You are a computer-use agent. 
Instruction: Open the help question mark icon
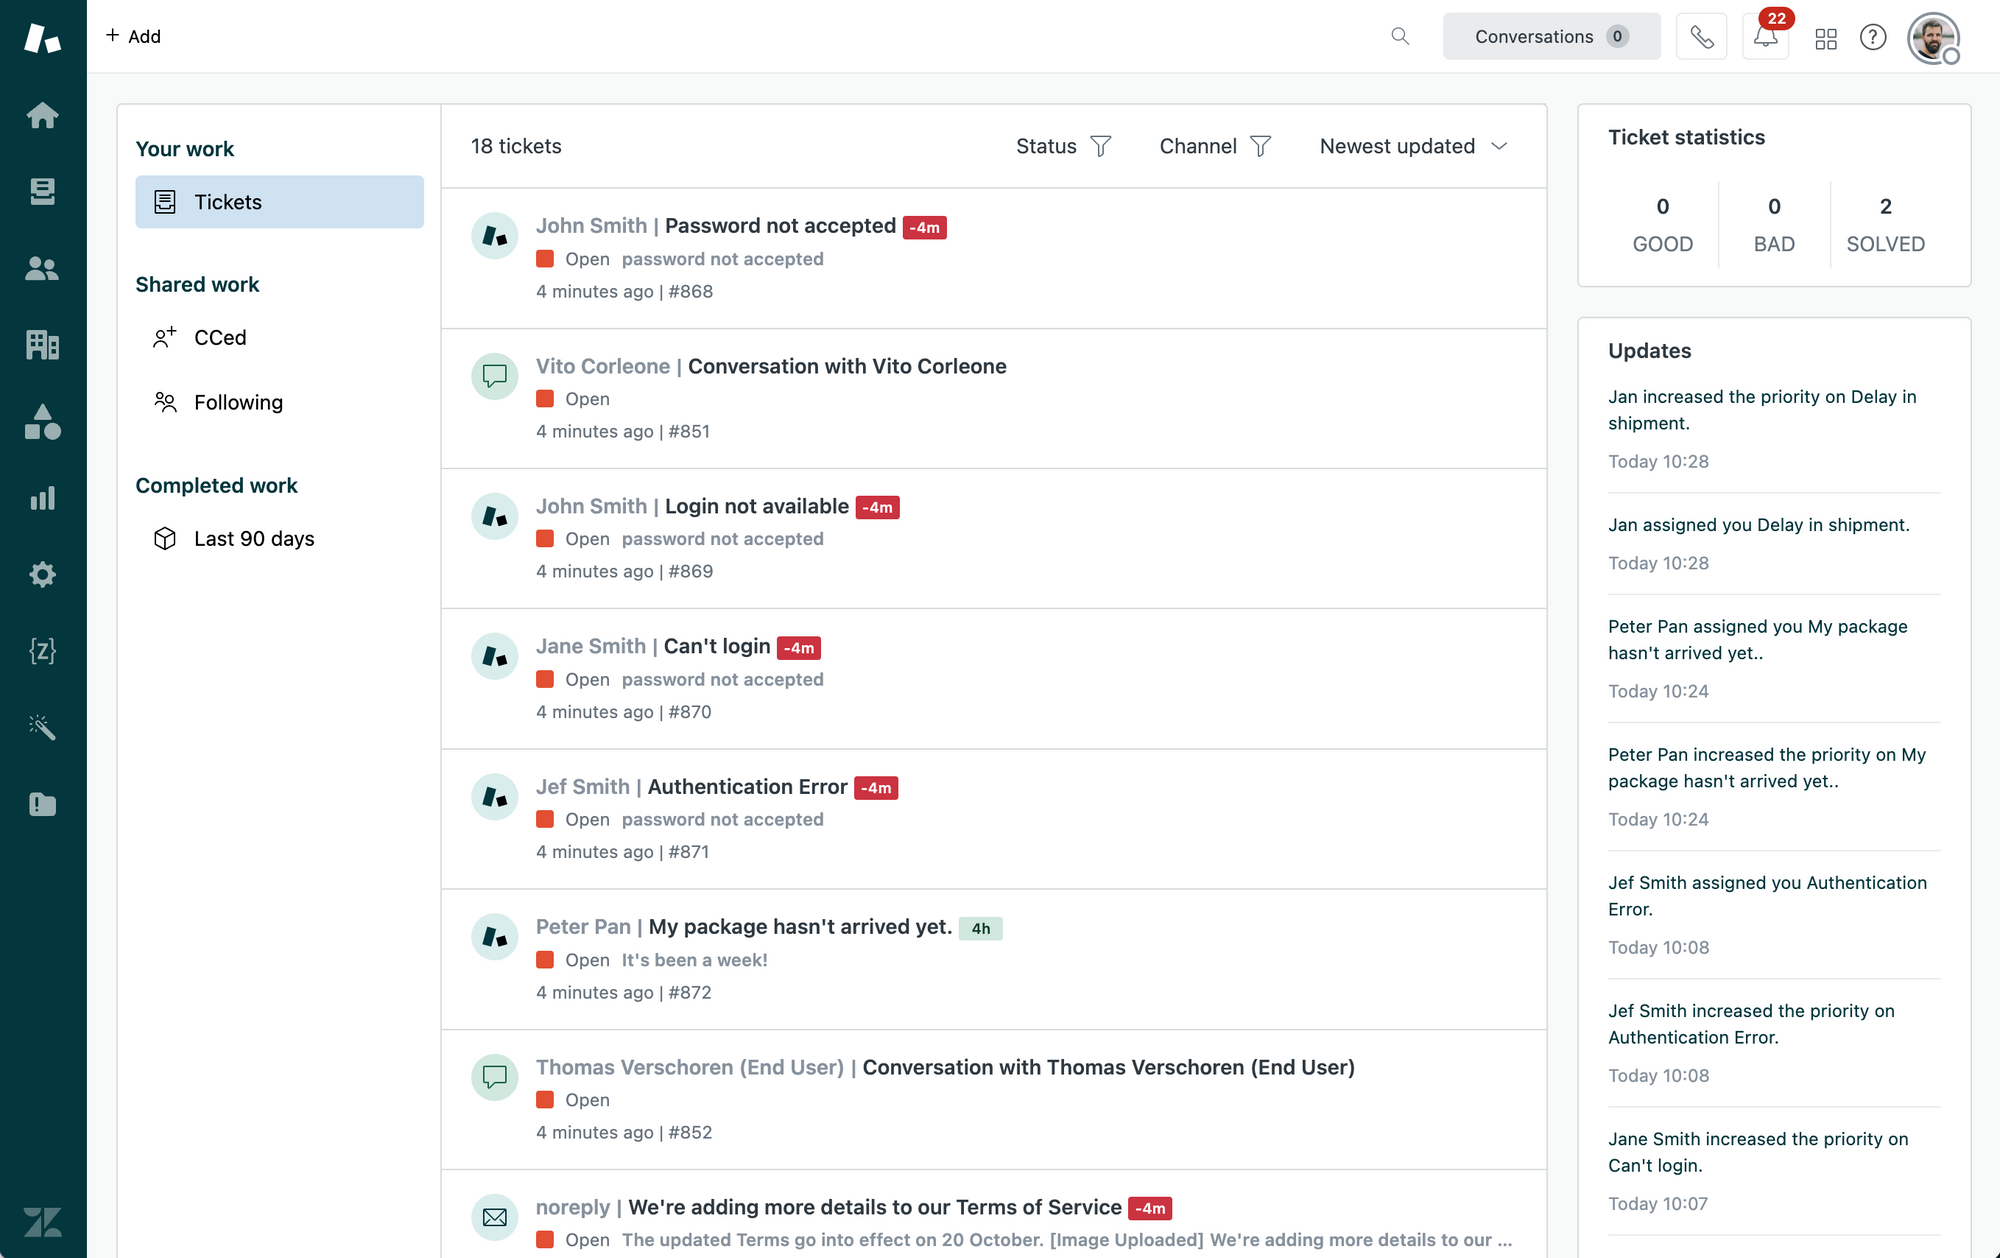click(1873, 37)
